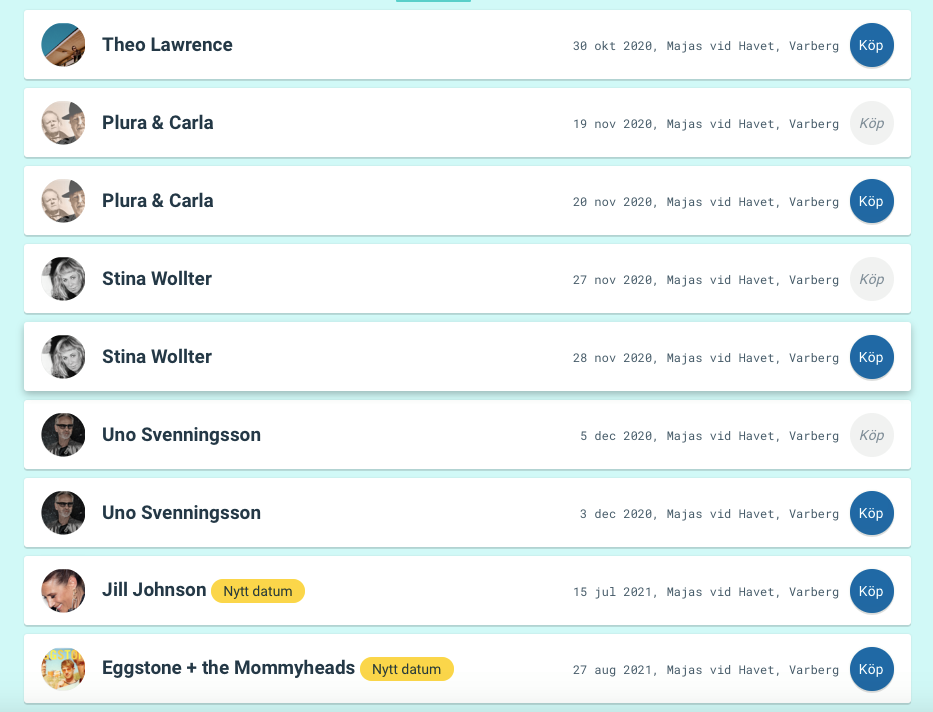Click the greyed Köp for Plura & Carla 19 nov
933x712 pixels.
(x=871, y=123)
